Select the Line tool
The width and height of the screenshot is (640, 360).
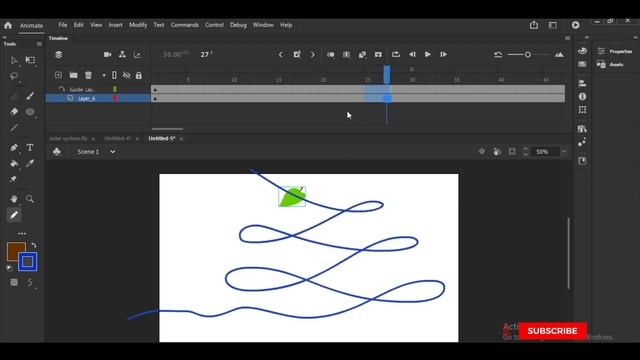[14, 128]
